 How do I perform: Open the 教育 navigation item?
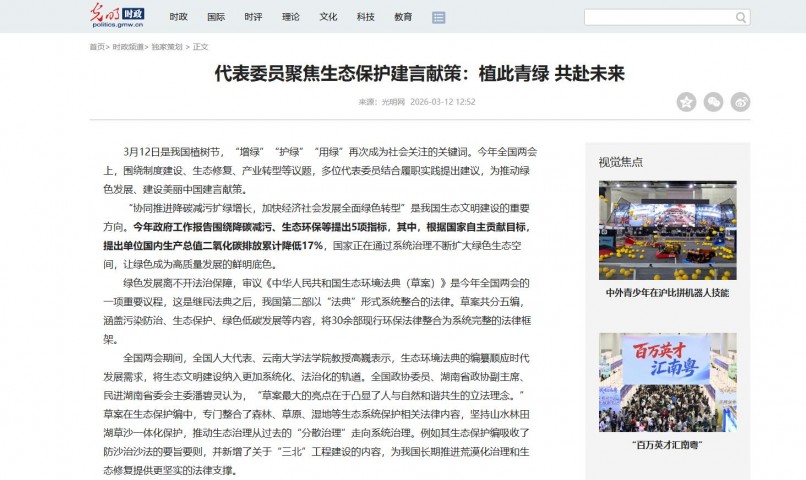point(403,17)
